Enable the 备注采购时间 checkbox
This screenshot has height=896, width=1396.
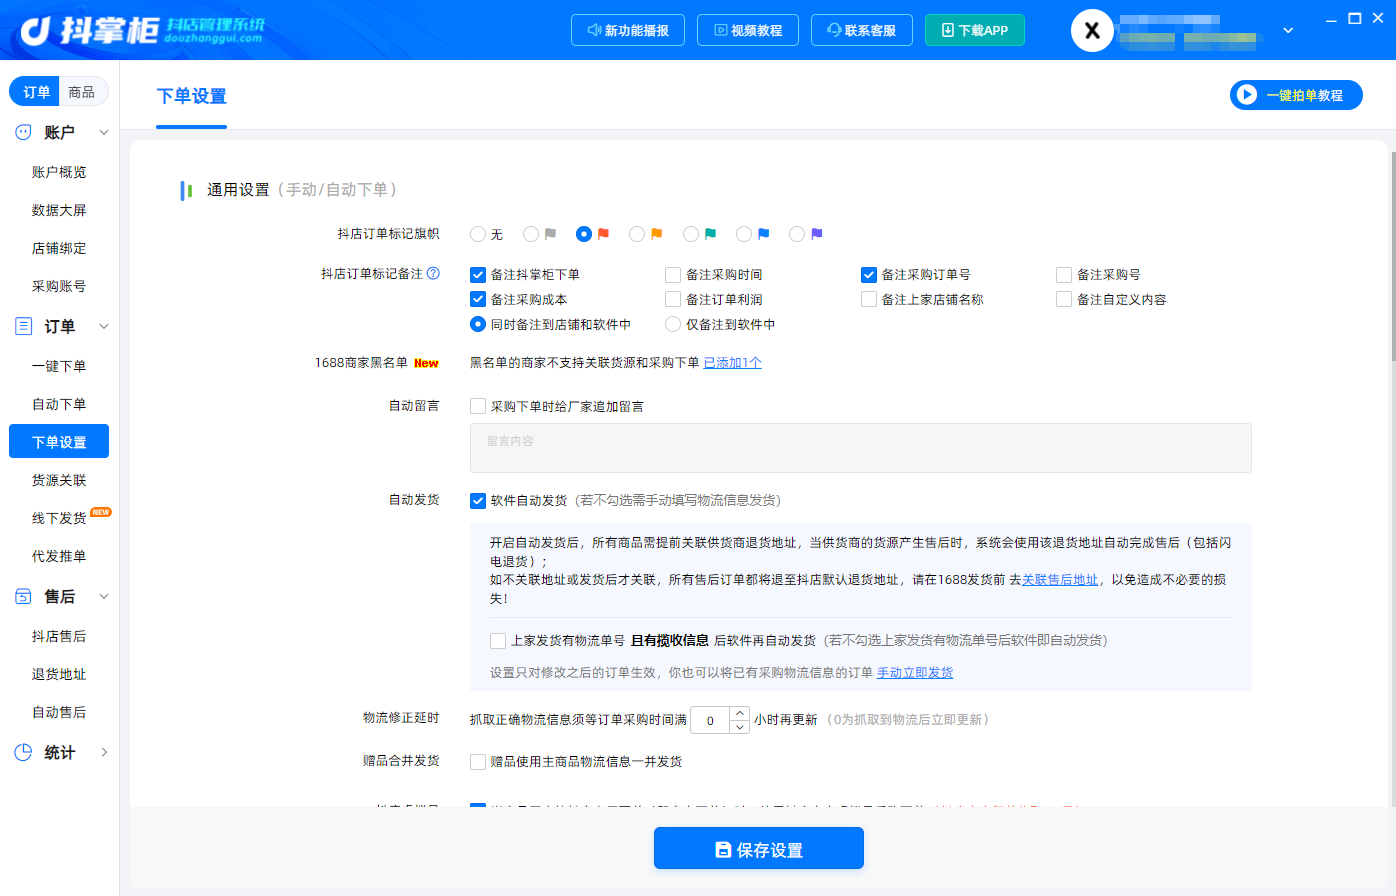click(x=673, y=274)
